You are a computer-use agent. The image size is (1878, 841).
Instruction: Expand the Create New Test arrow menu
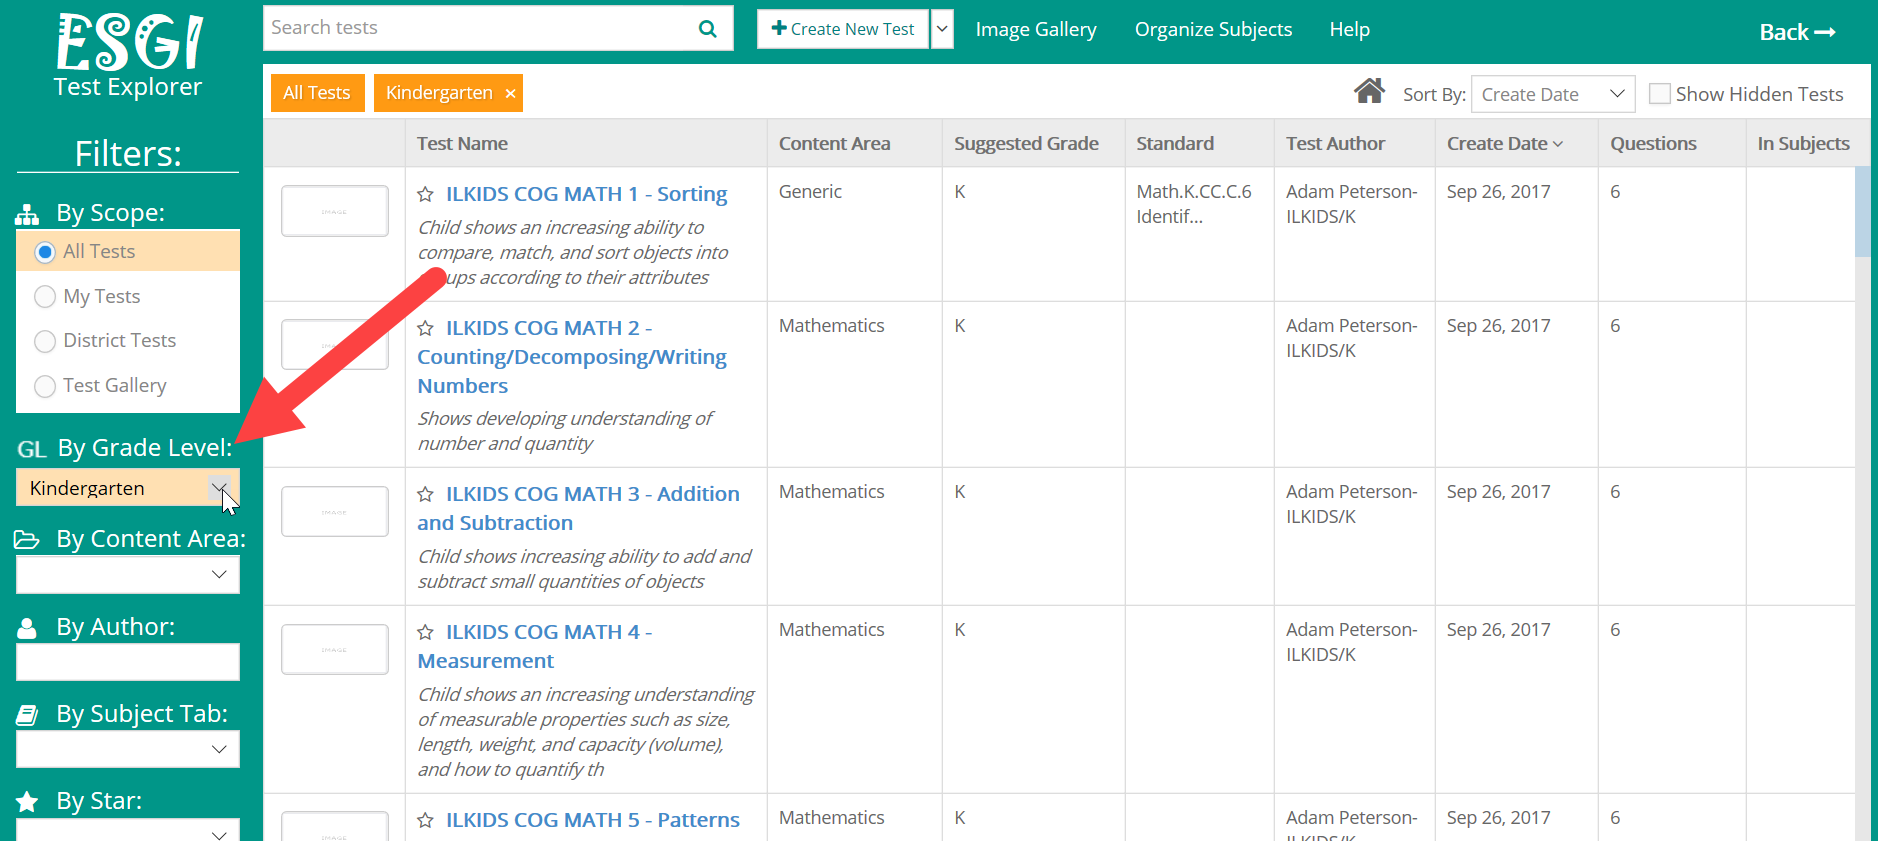942,29
